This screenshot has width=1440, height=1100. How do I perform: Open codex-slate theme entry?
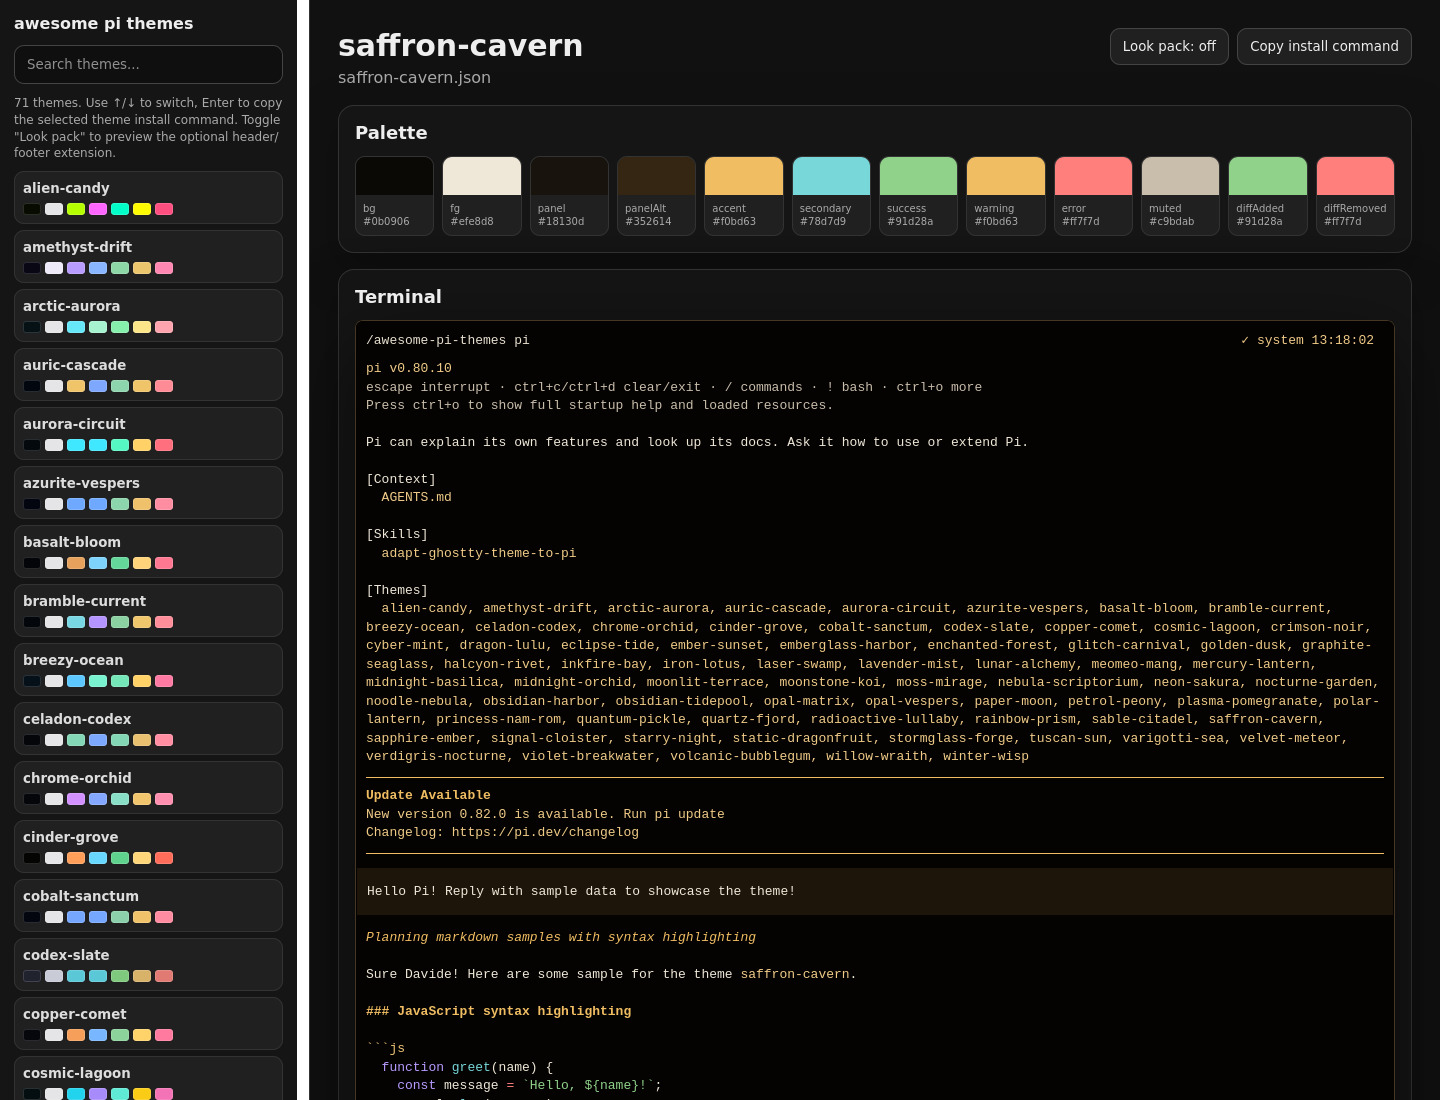pyautogui.click(x=148, y=965)
